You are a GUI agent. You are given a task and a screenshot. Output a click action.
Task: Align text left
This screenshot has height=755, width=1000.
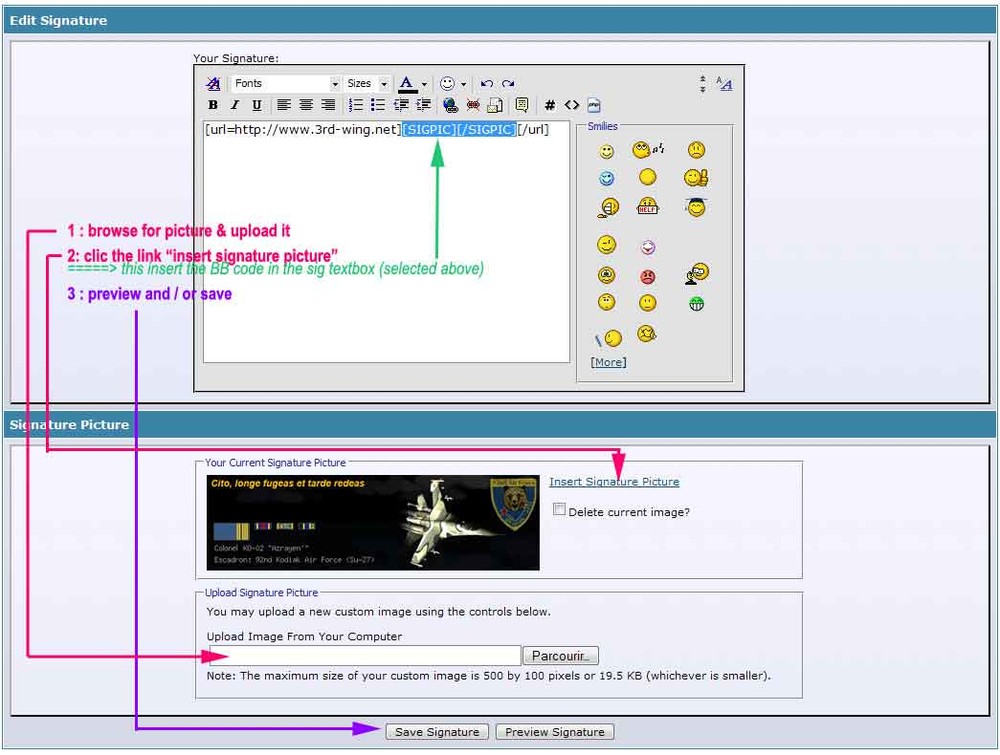coord(284,105)
